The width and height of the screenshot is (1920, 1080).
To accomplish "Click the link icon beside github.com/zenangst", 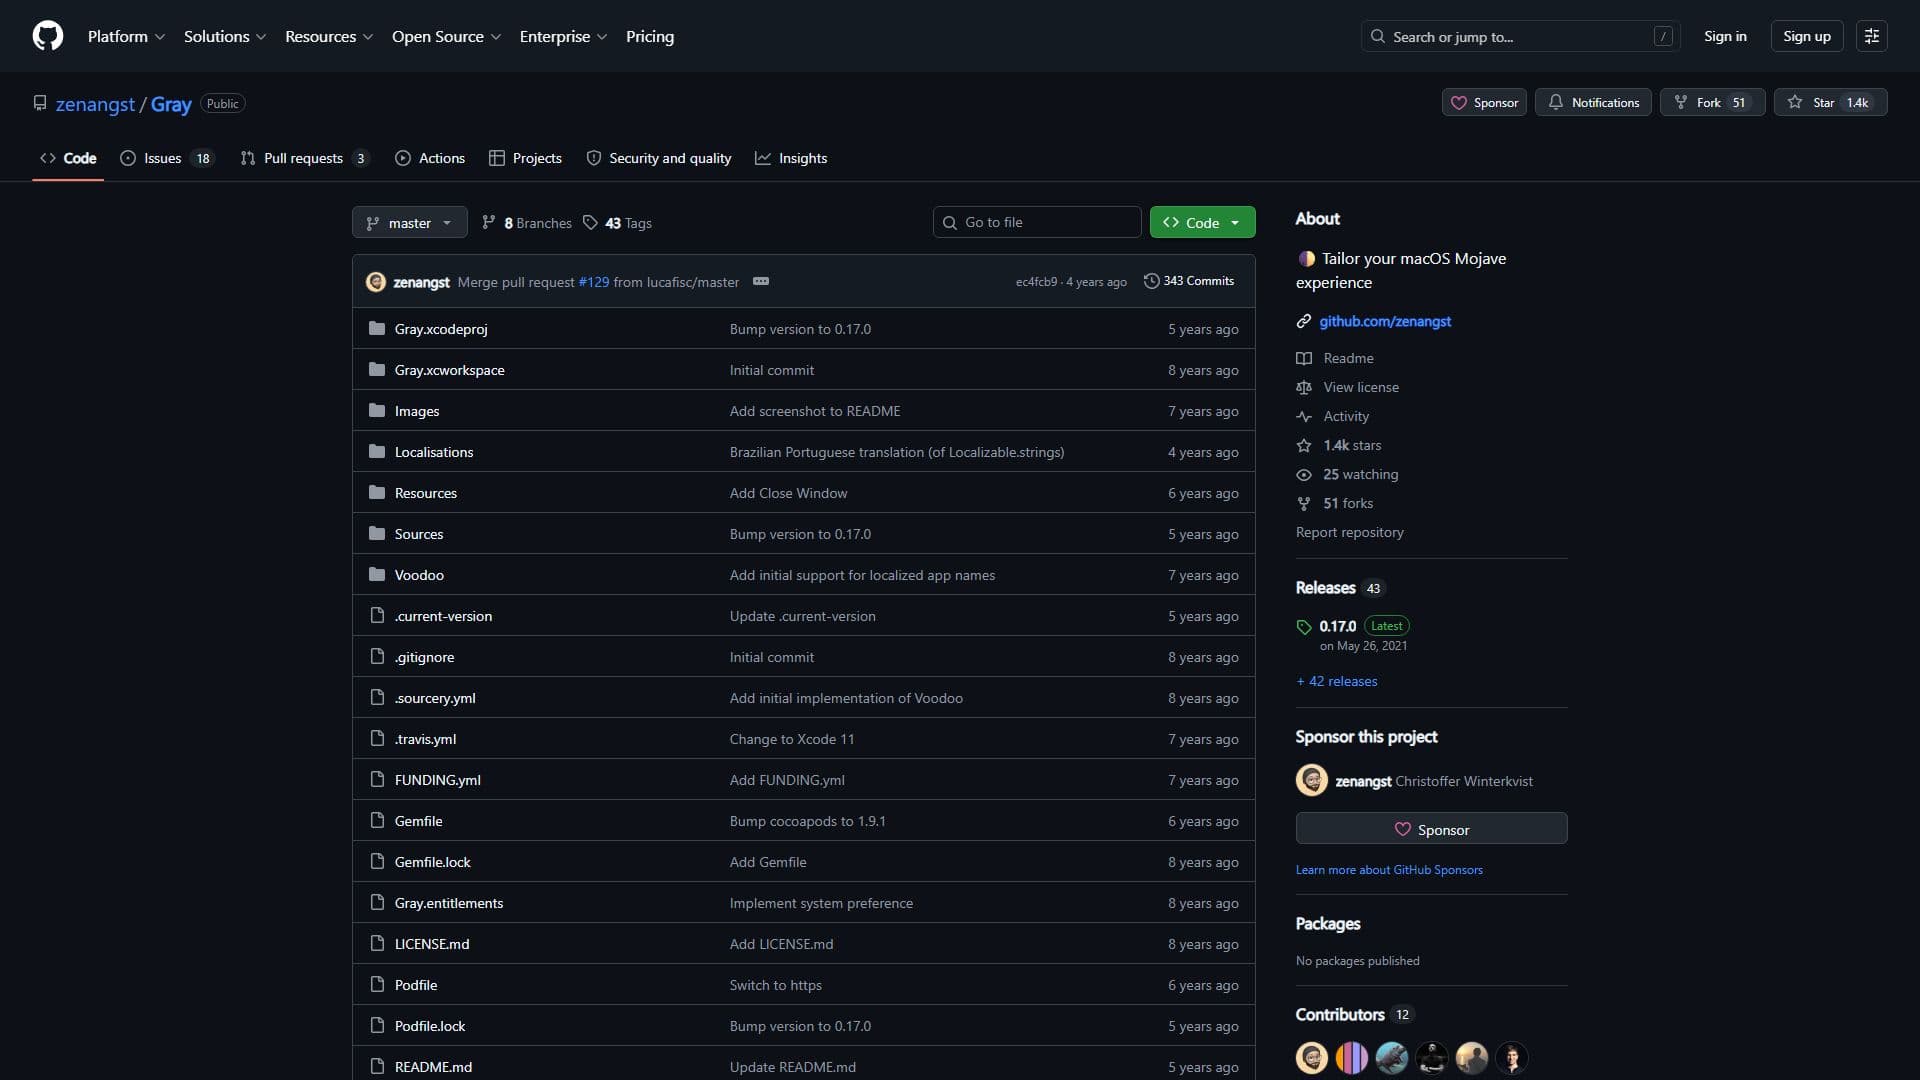I will coord(1304,321).
